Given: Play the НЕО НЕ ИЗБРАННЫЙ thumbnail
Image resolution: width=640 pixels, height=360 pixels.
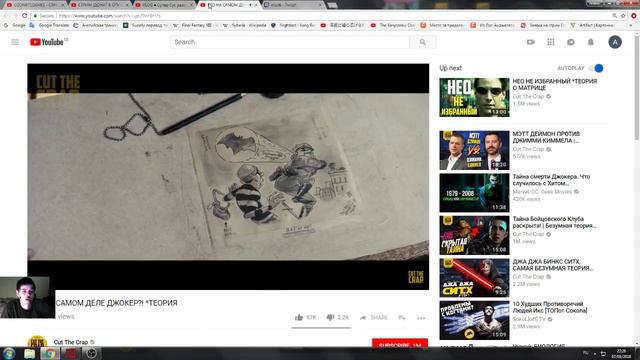Looking at the screenshot, I should 474,98.
